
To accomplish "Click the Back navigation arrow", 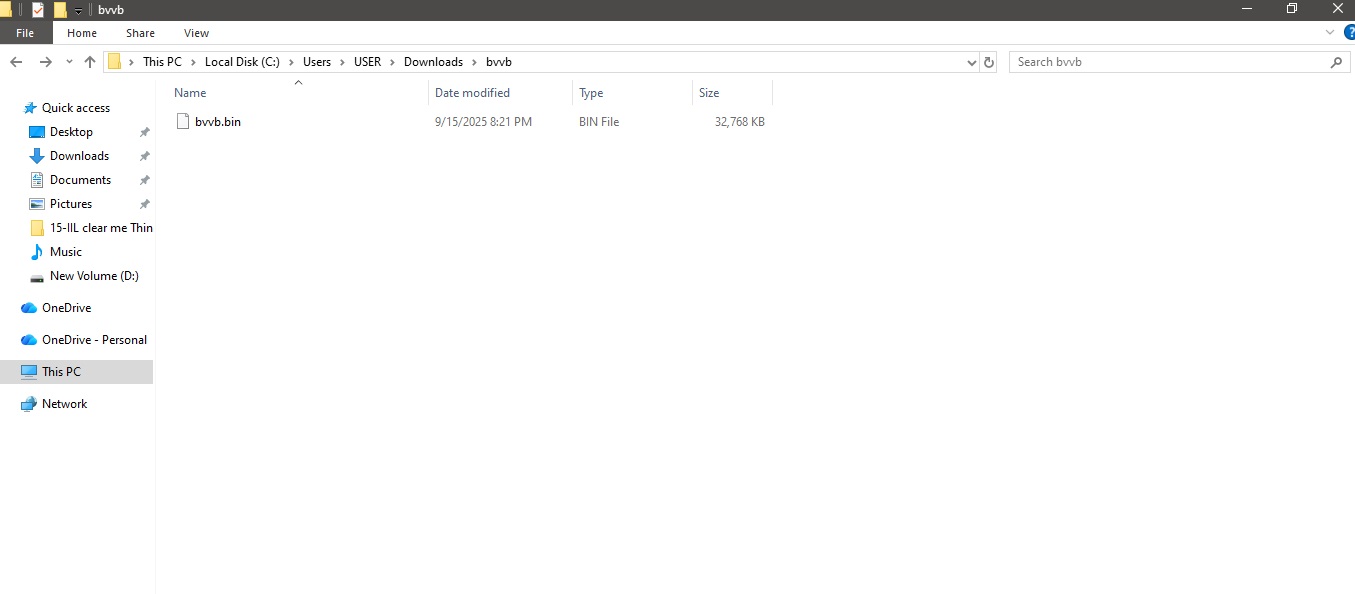I will [x=16, y=61].
